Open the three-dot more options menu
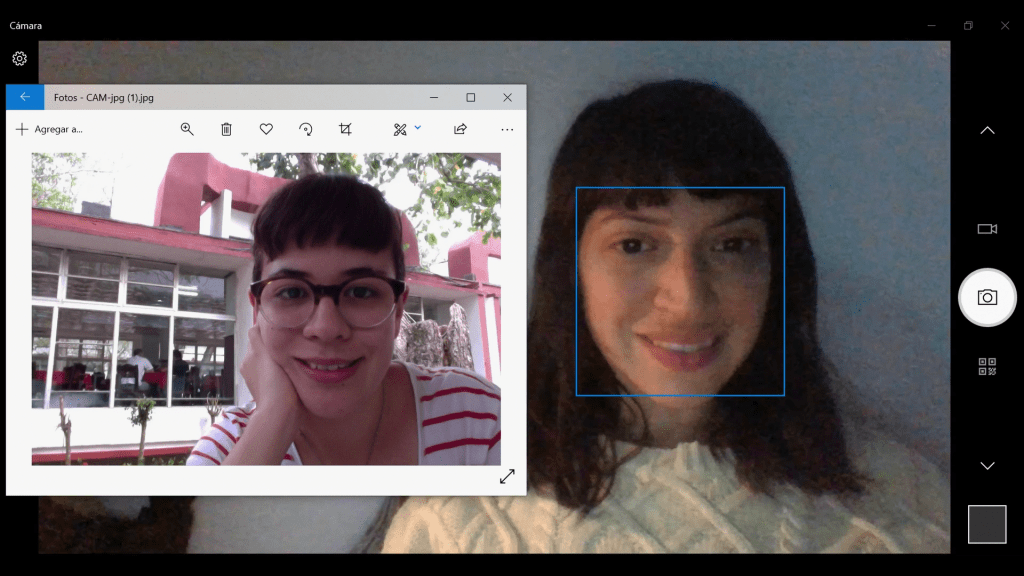This screenshot has width=1024, height=576. click(x=507, y=129)
